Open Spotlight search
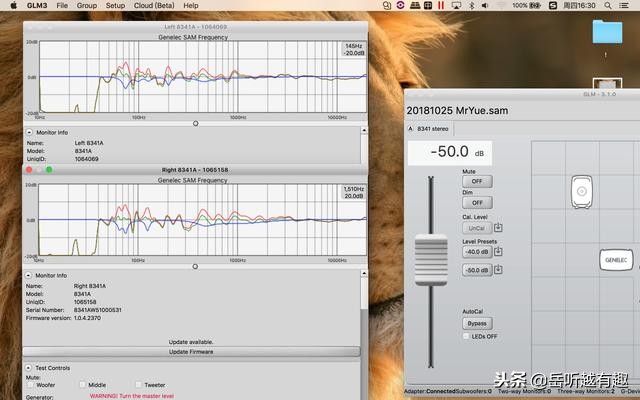 click(x=608, y=5)
